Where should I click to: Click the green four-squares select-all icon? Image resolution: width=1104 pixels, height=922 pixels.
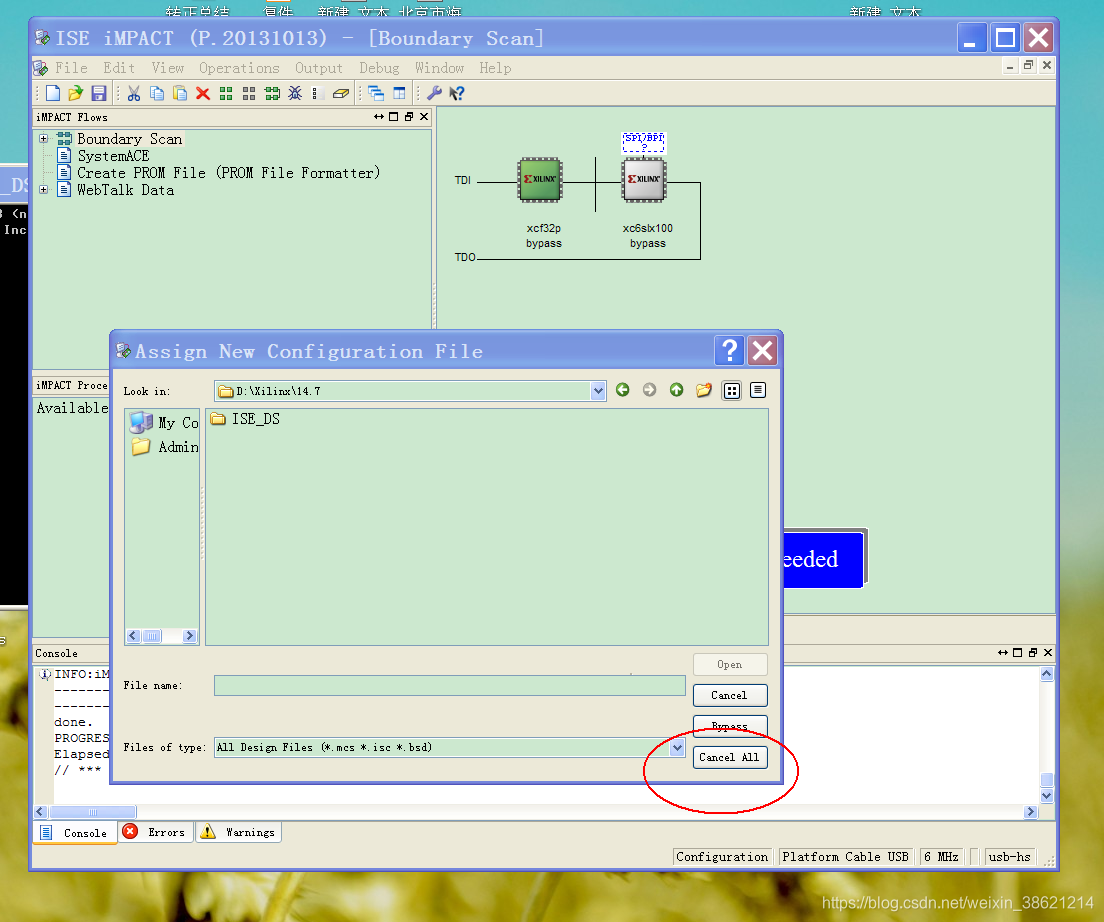(x=226, y=93)
